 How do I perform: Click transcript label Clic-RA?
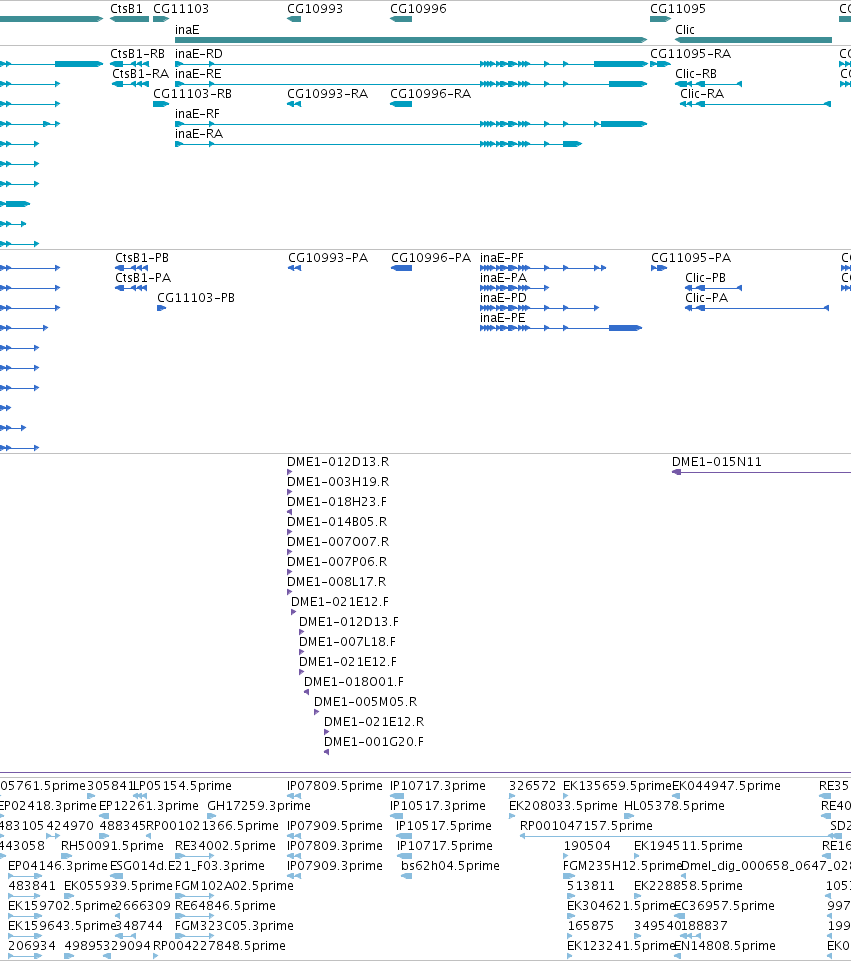point(702,94)
